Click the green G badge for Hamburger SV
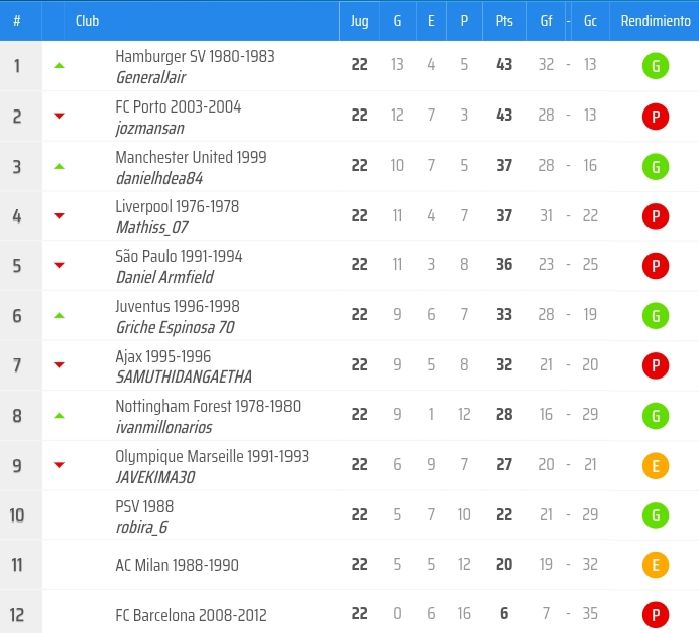Screen dimensions: 699x633 pos(655,66)
